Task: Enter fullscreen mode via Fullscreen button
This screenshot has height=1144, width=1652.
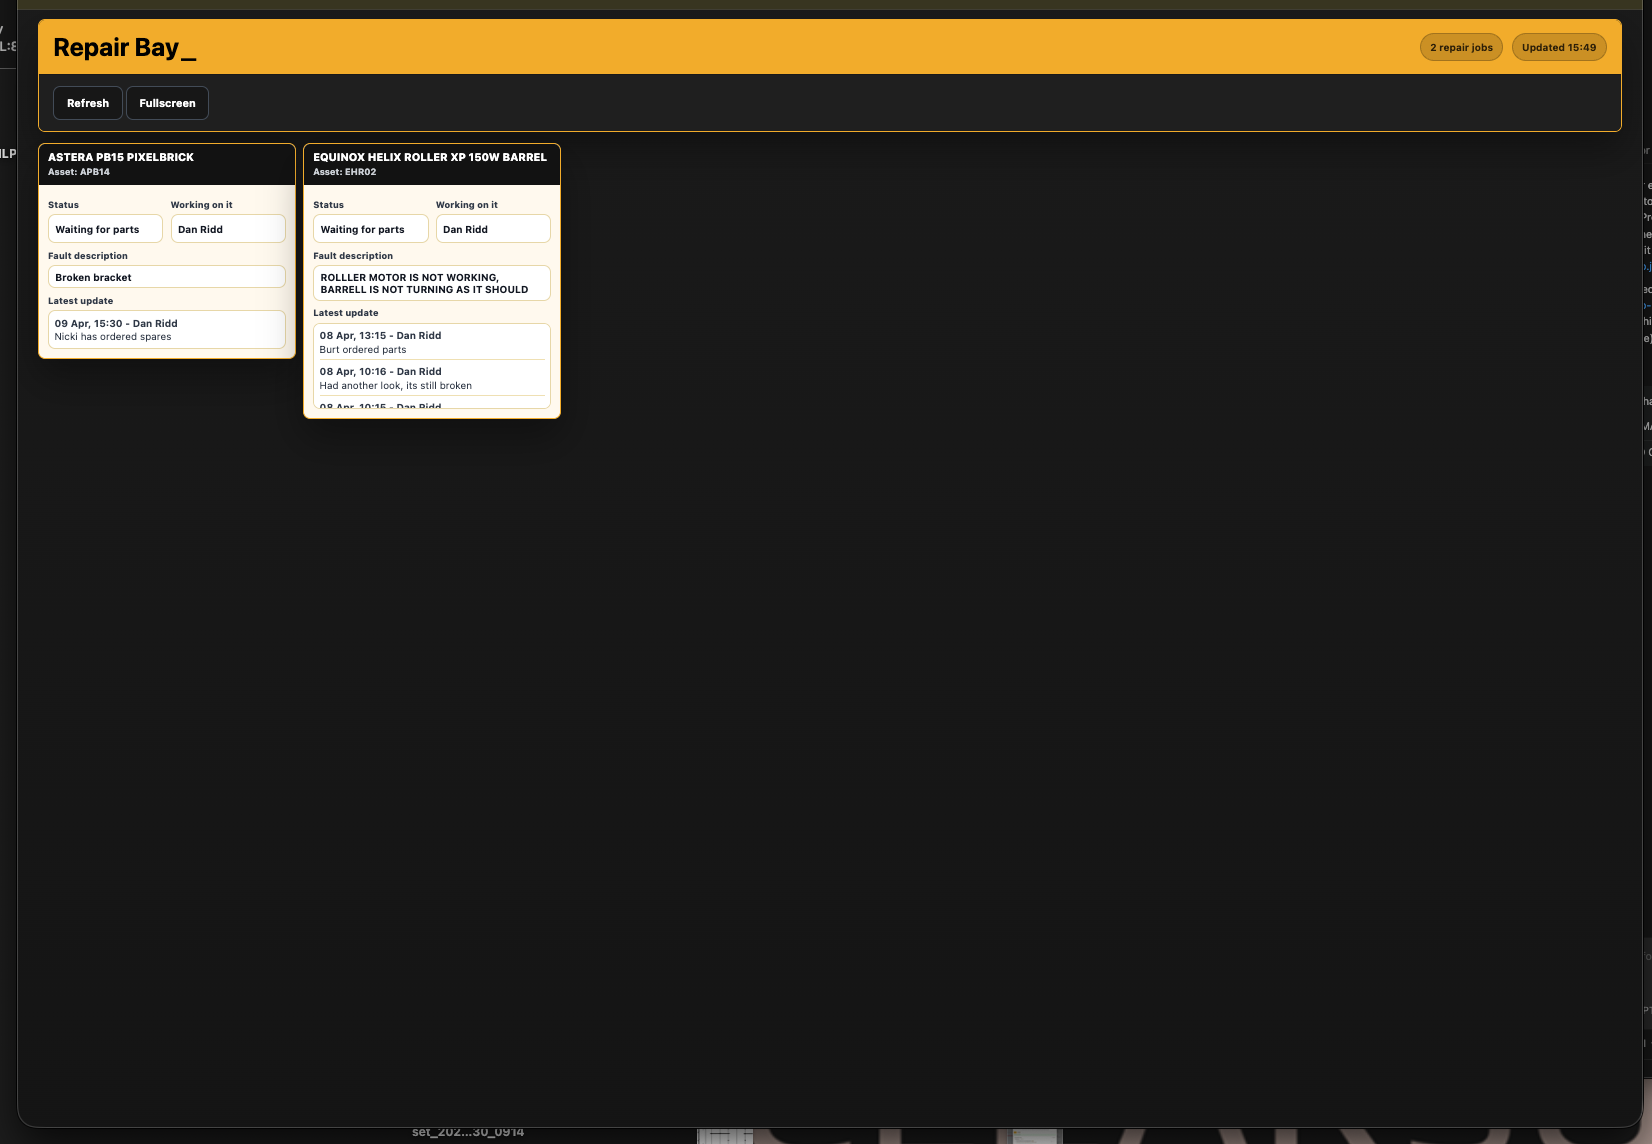Action: [x=167, y=102]
